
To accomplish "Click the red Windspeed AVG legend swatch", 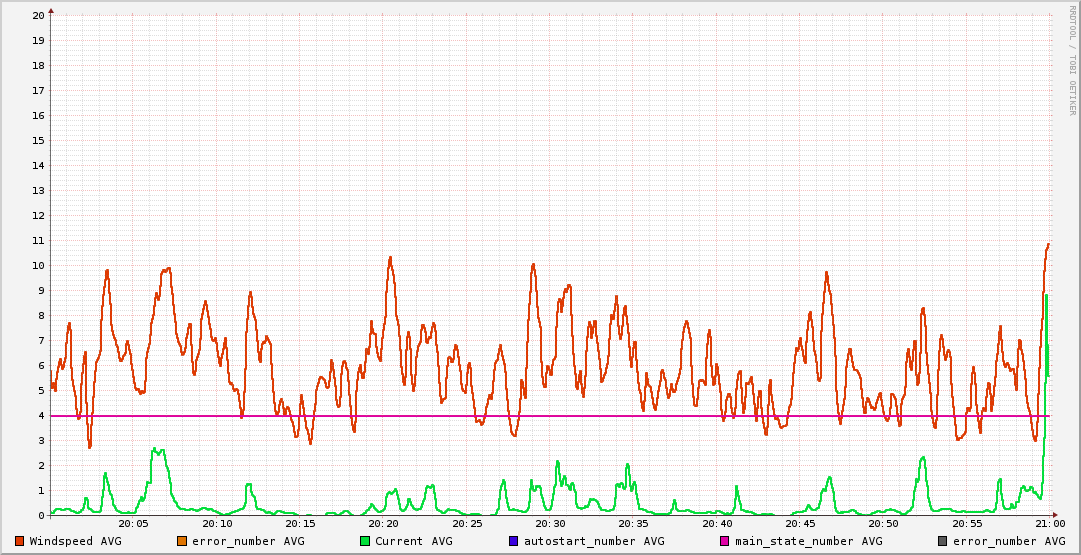I will click(x=19, y=541).
